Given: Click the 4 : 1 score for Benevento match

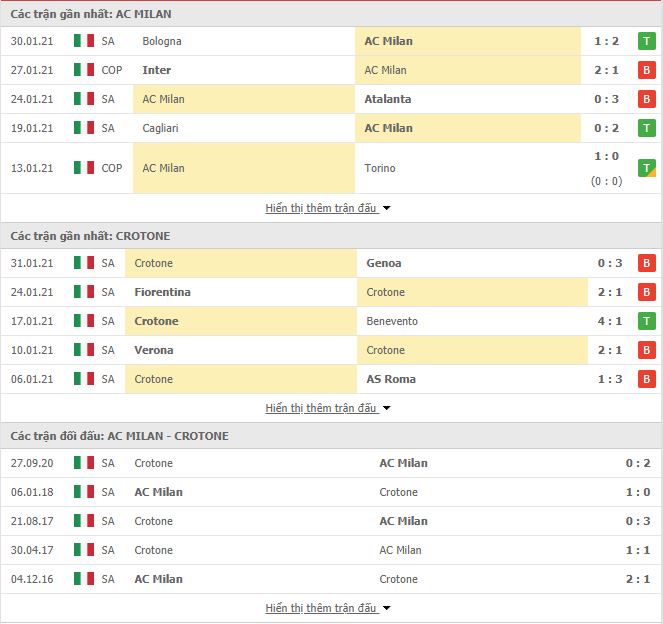Looking at the screenshot, I should 610,321.
